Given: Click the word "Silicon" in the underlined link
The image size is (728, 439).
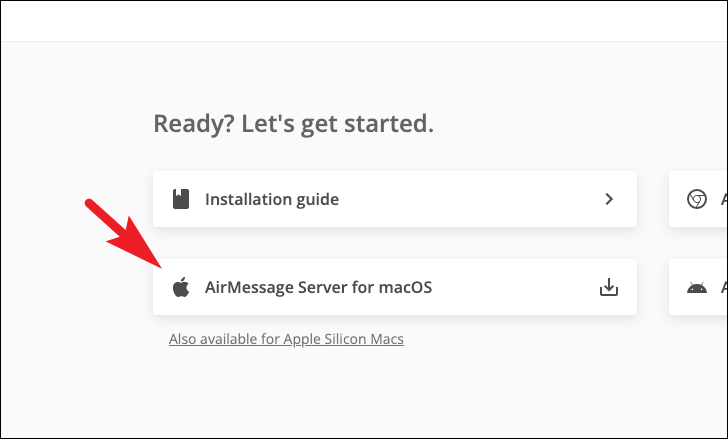Looking at the screenshot, I should (345, 339).
